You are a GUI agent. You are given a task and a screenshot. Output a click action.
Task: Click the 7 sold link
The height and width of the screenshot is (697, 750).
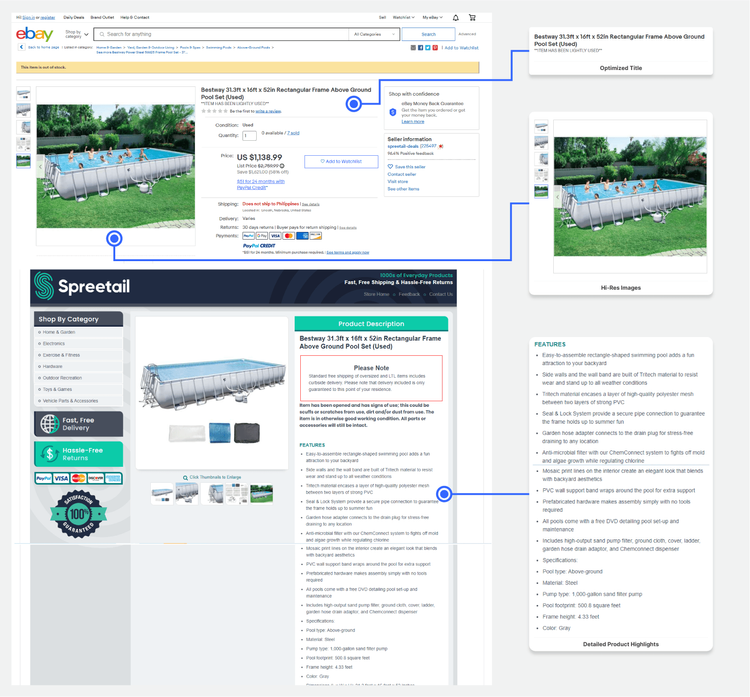pos(293,133)
